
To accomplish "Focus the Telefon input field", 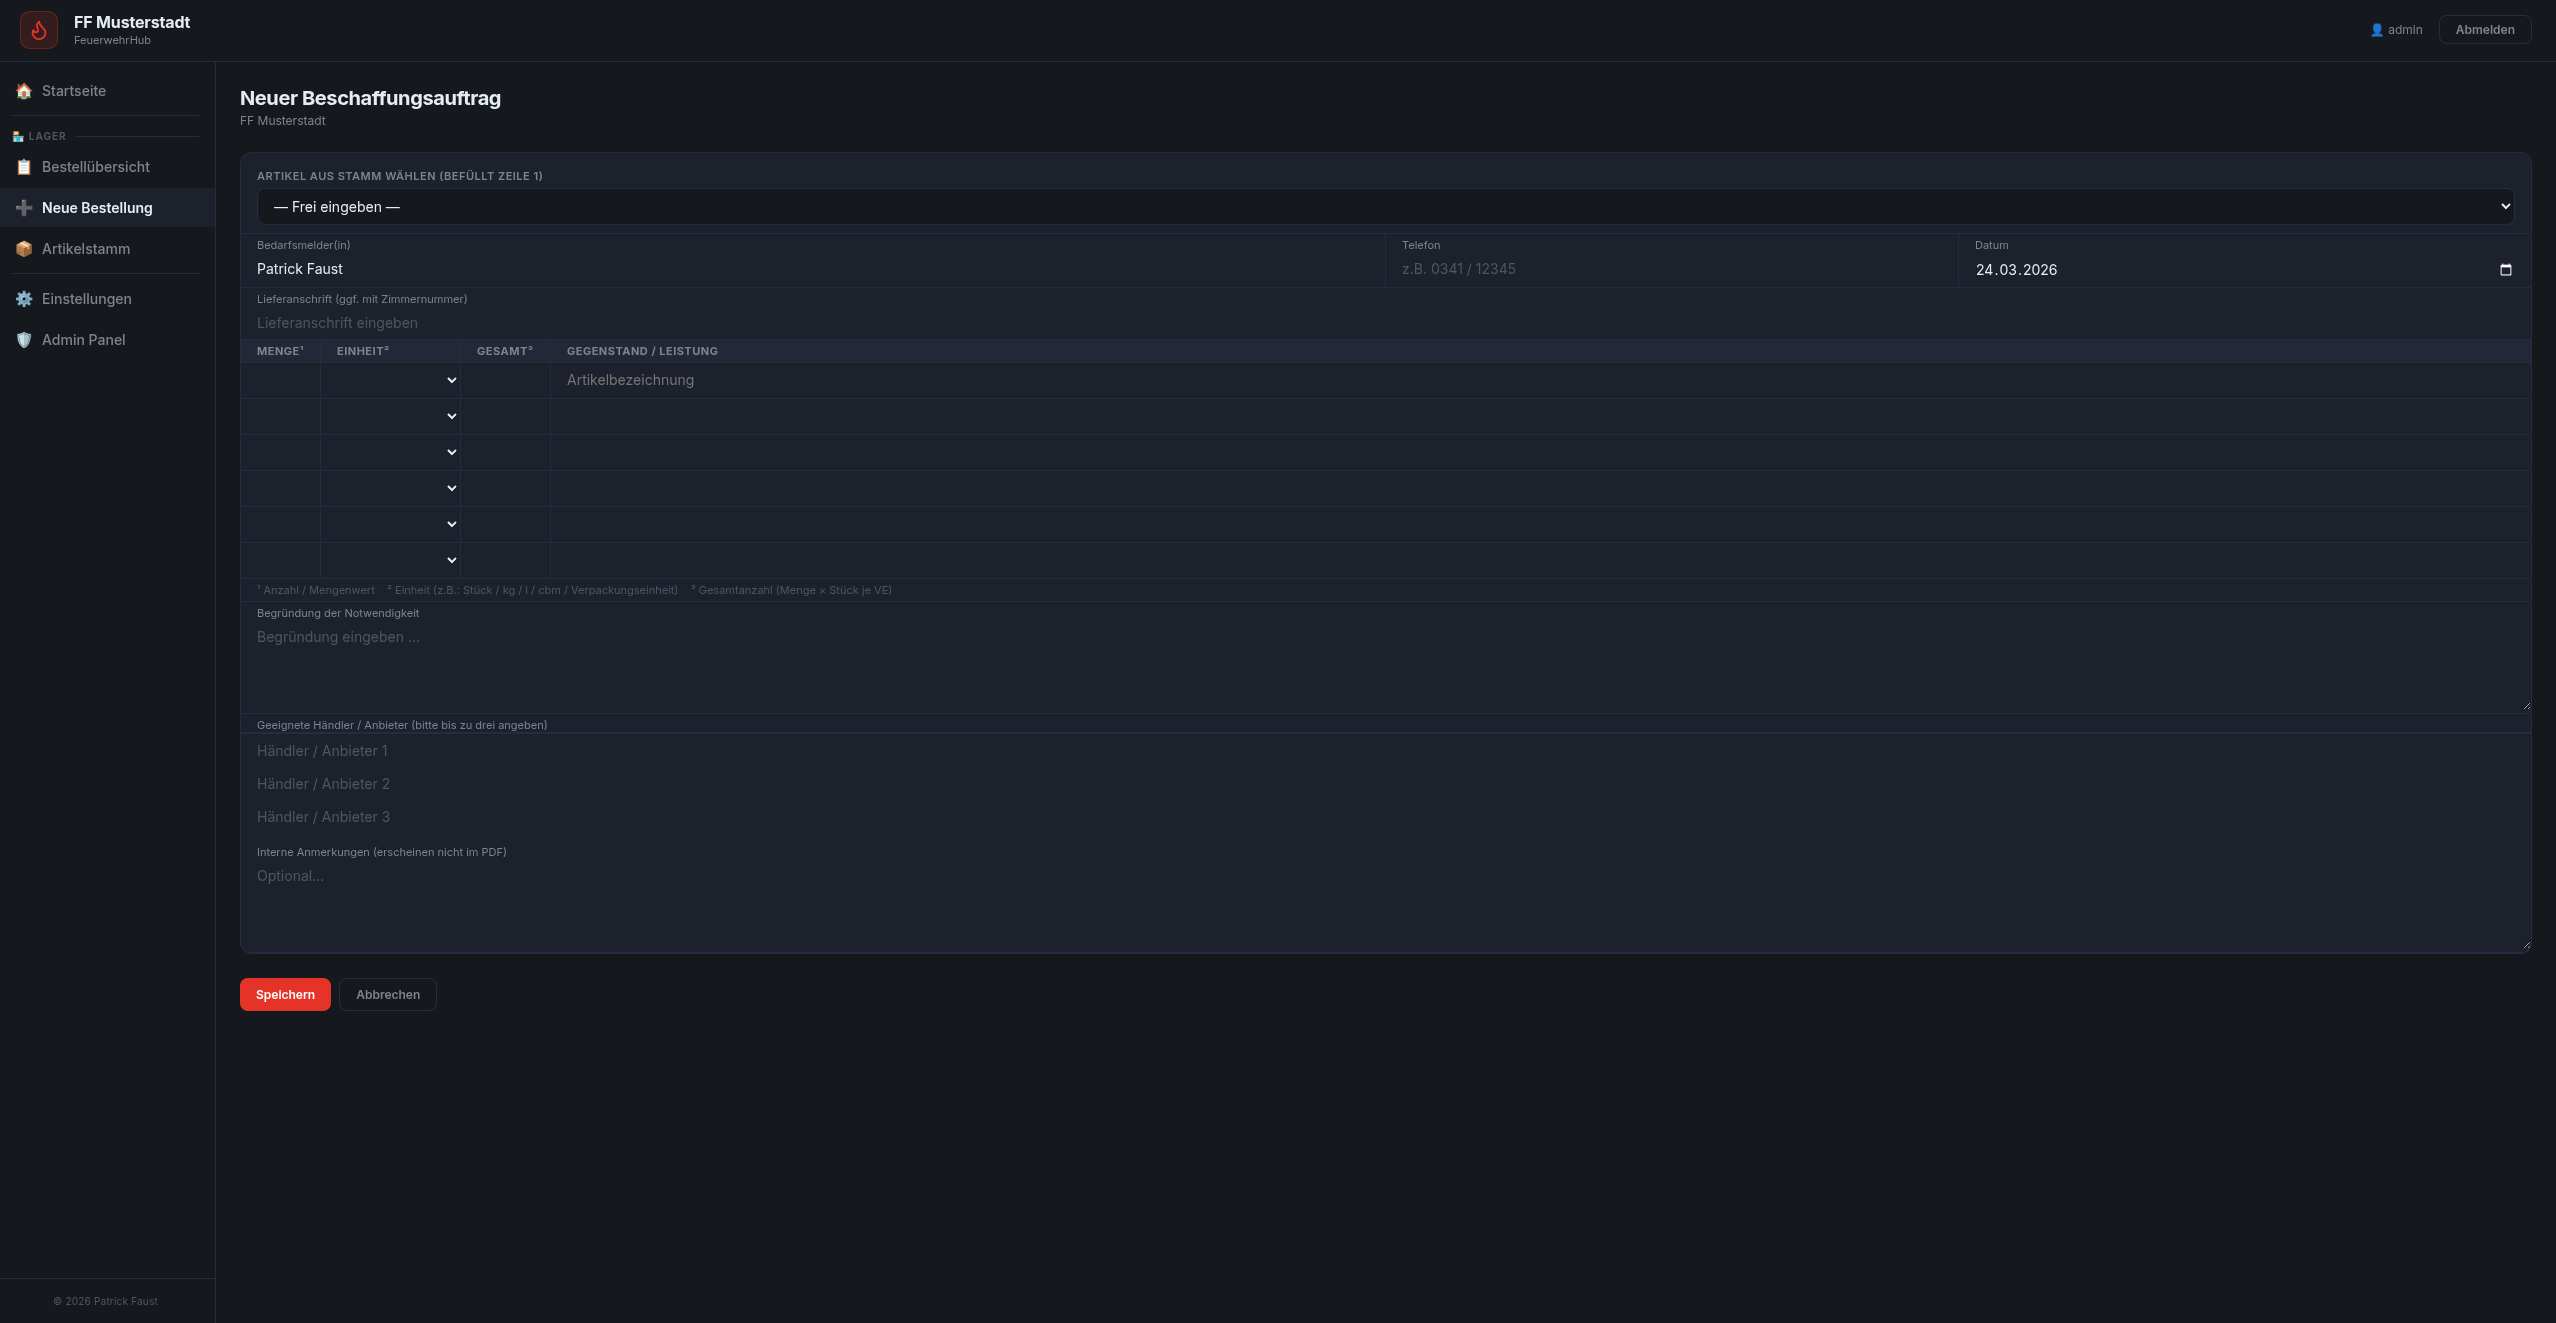I will coord(1670,269).
